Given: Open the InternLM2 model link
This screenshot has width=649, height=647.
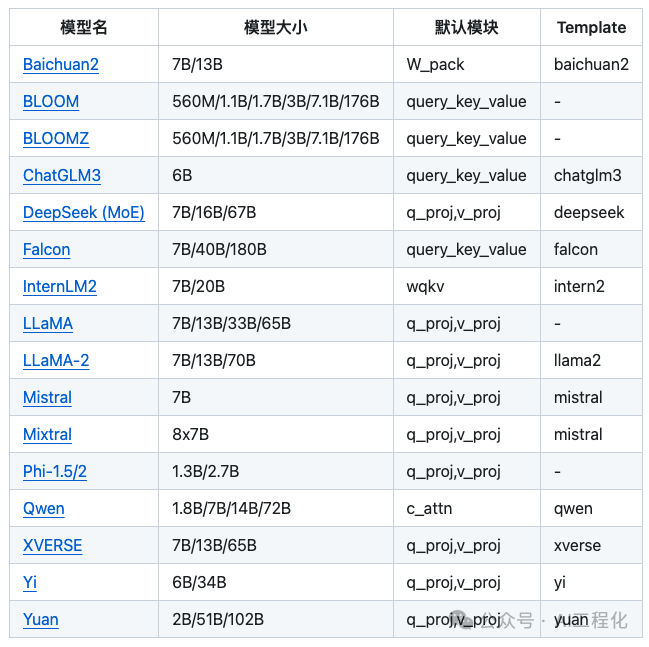Looking at the screenshot, I should click(x=60, y=286).
